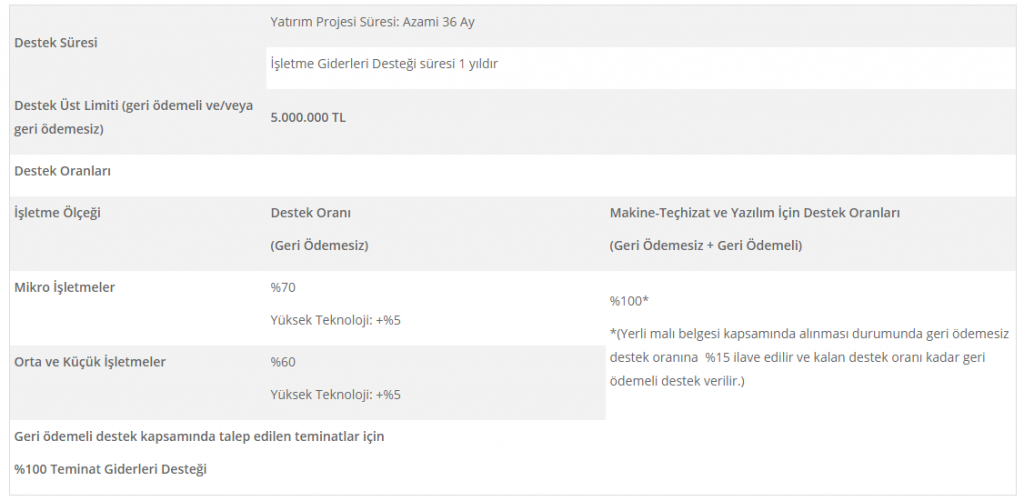Click "Yüksek Teknoloji: +%5" under the %60 rate
The width and height of the screenshot is (1024, 501).
tap(335, 394)
